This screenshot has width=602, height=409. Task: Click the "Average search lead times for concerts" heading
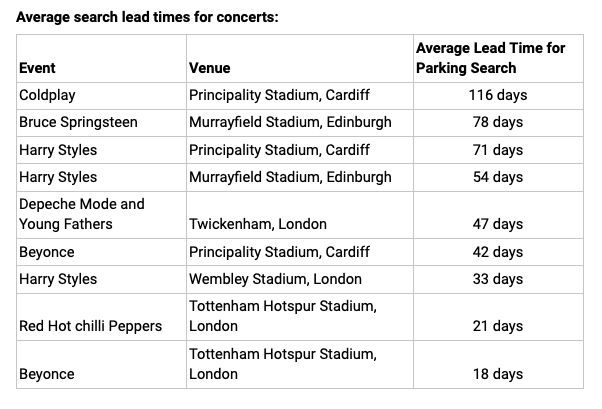(148, 17)
